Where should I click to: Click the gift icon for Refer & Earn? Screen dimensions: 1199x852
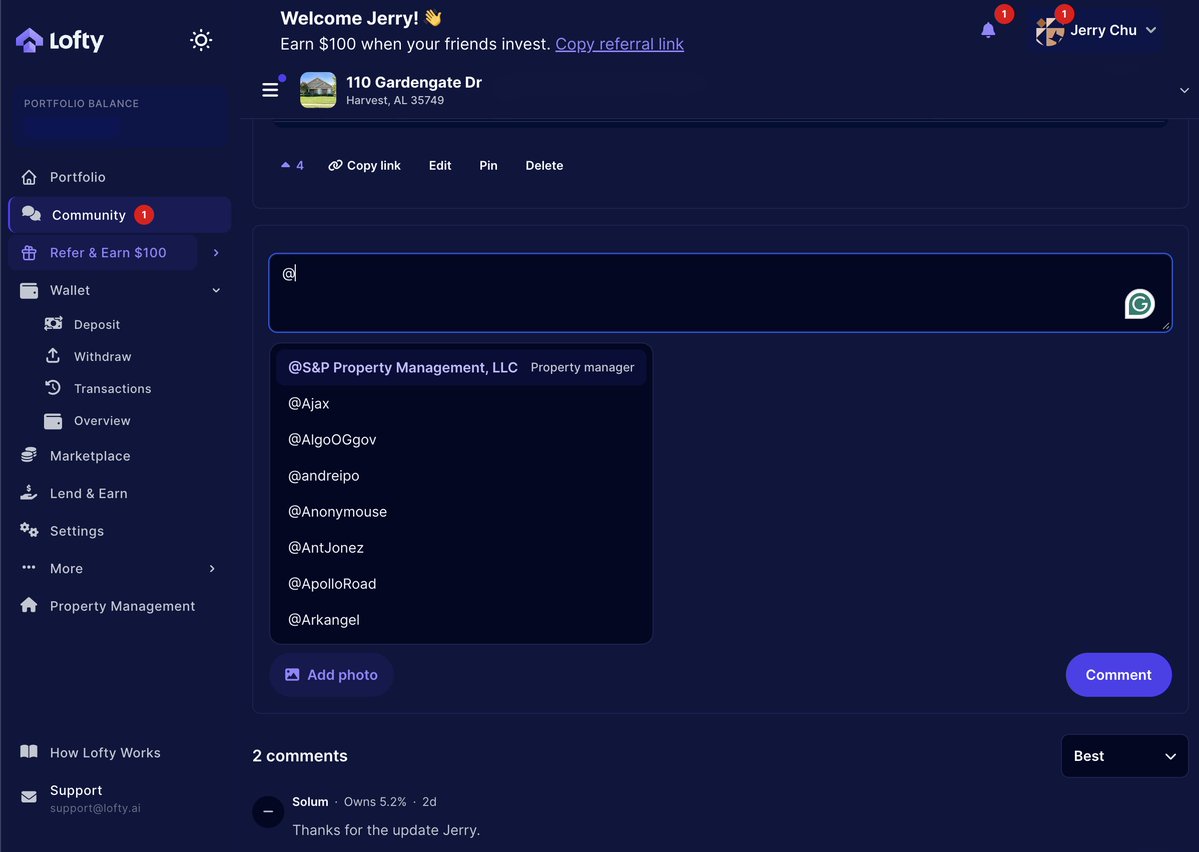29,253
